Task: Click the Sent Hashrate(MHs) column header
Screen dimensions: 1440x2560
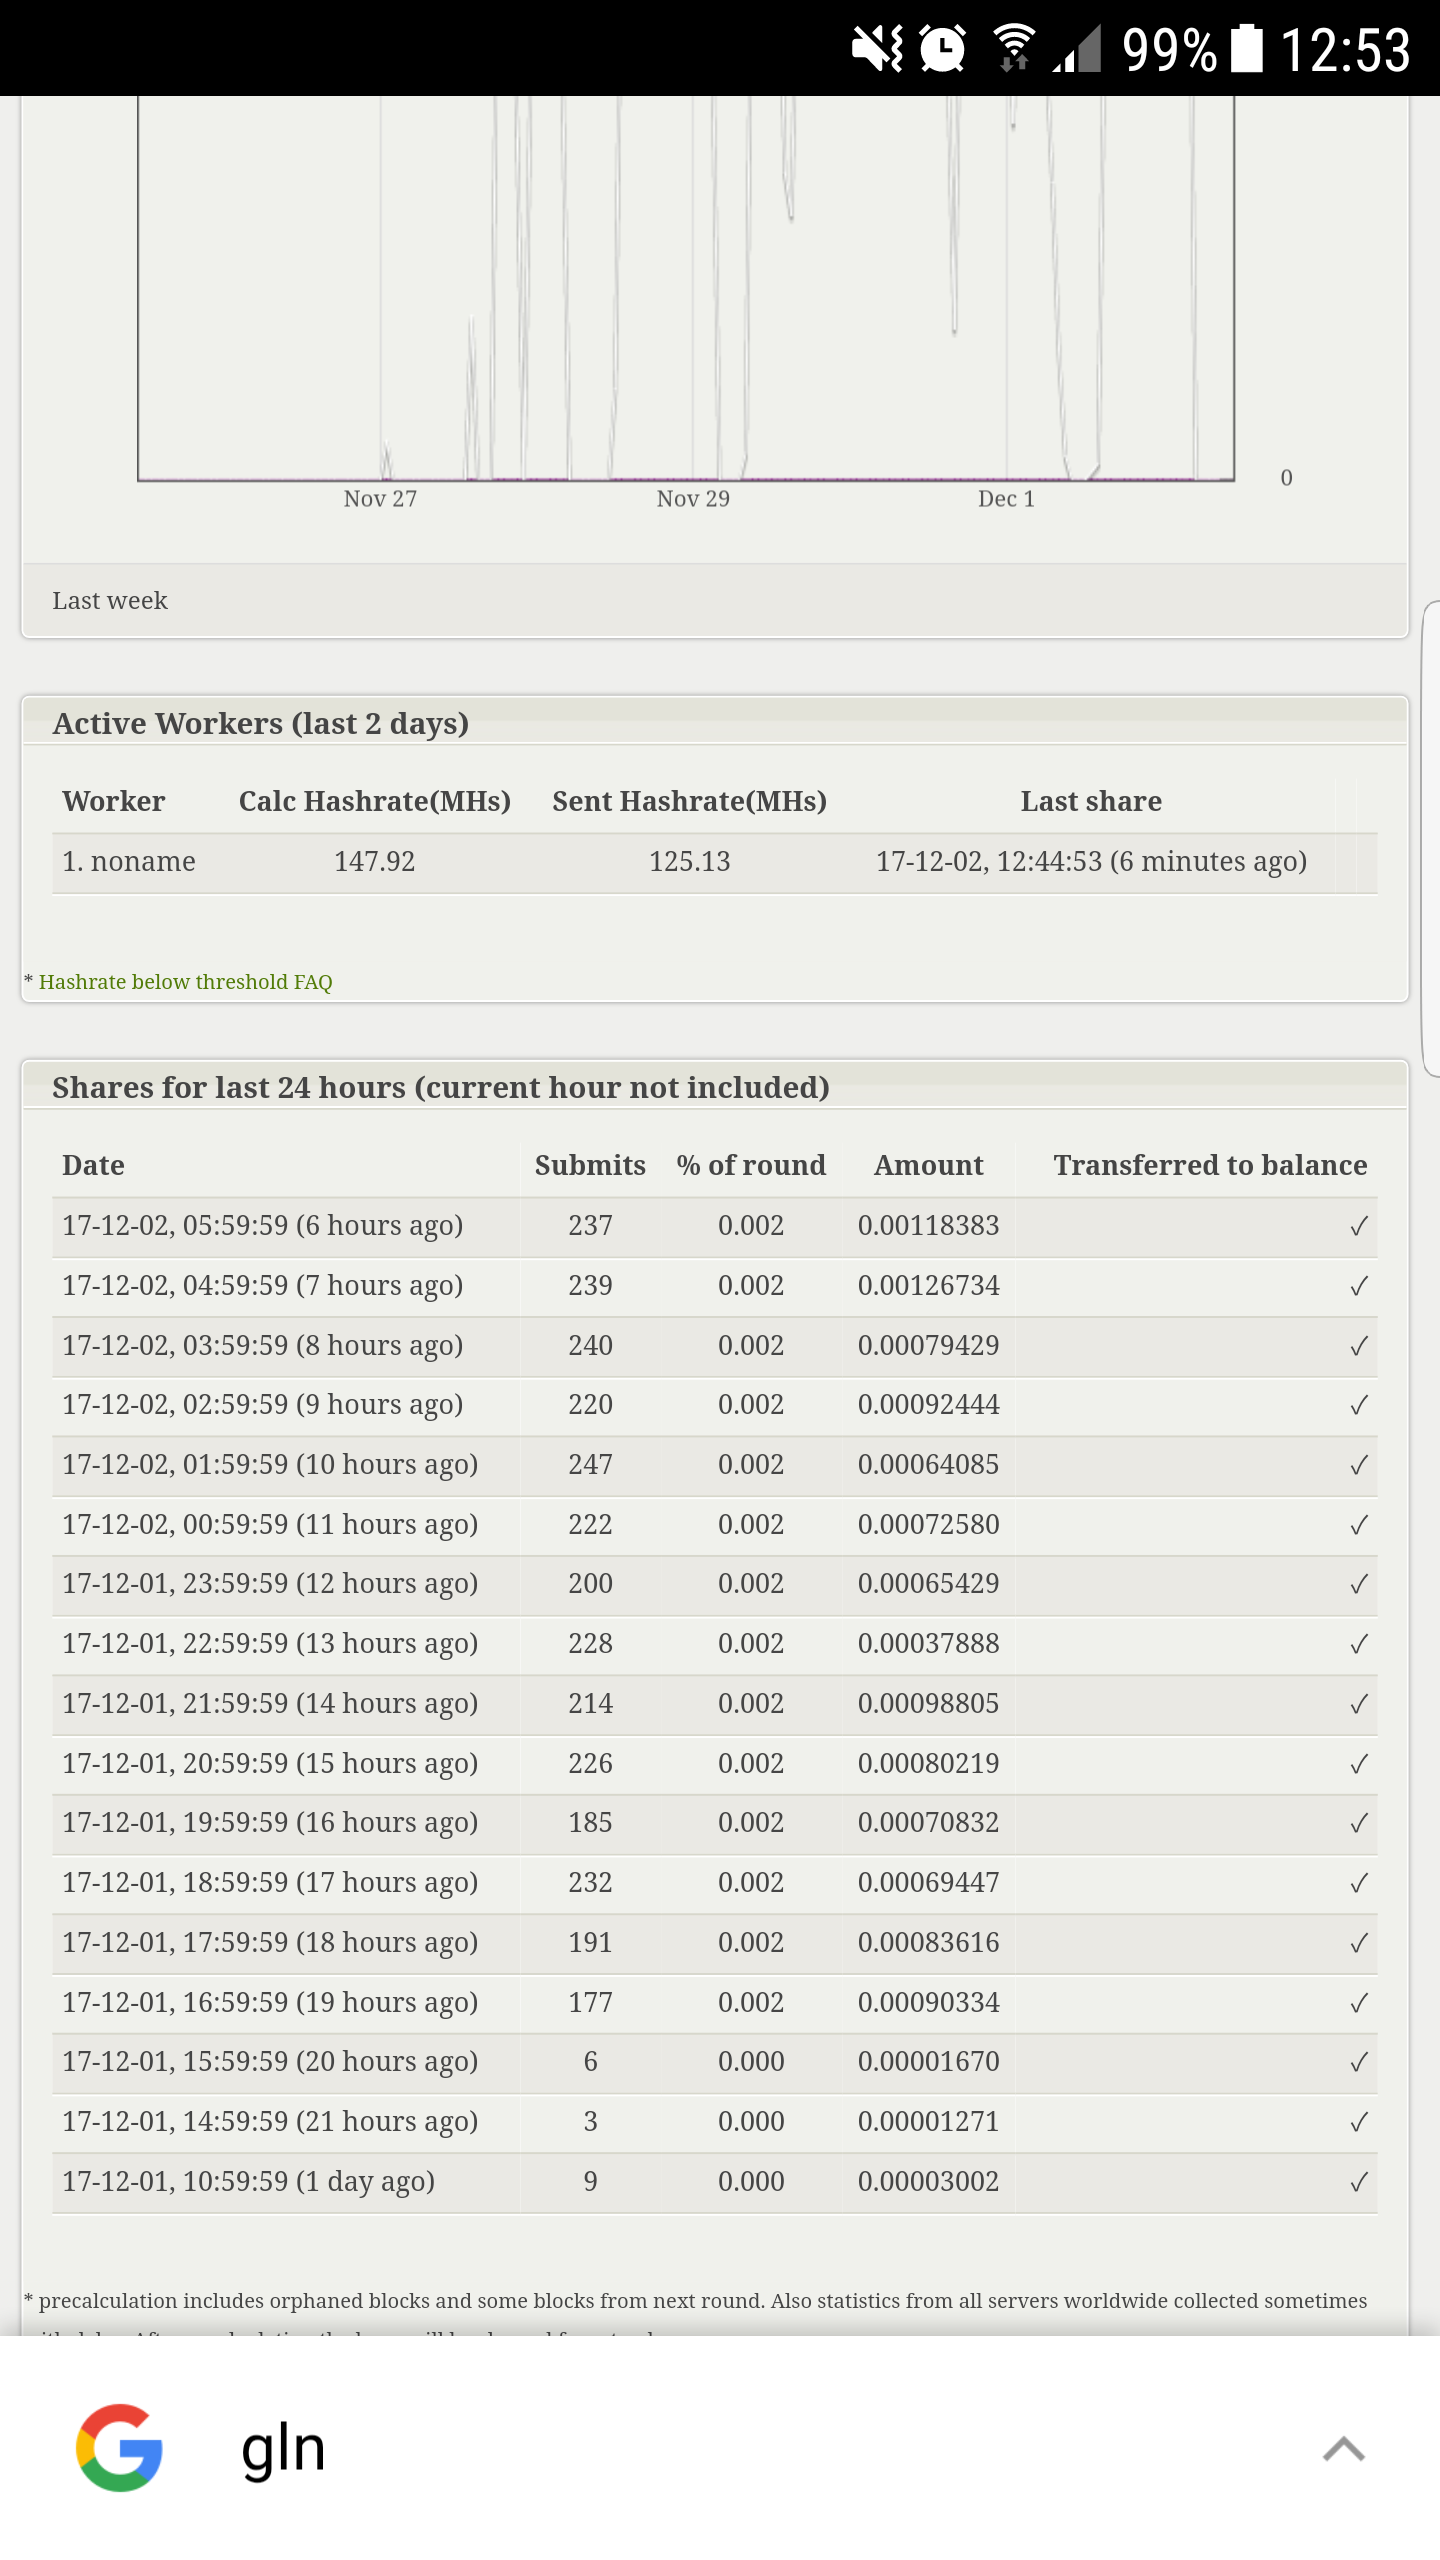Action: click(x=690, y=802)
